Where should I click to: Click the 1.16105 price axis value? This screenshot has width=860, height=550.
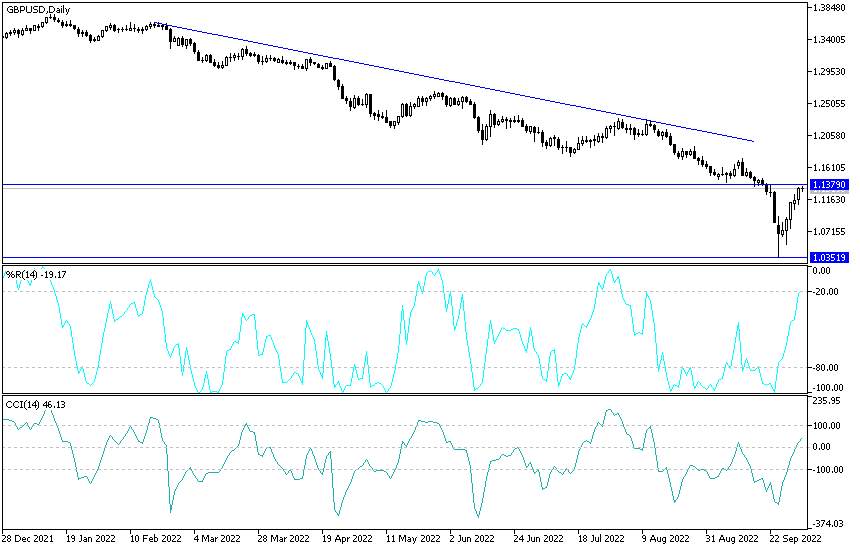point(829,168)
